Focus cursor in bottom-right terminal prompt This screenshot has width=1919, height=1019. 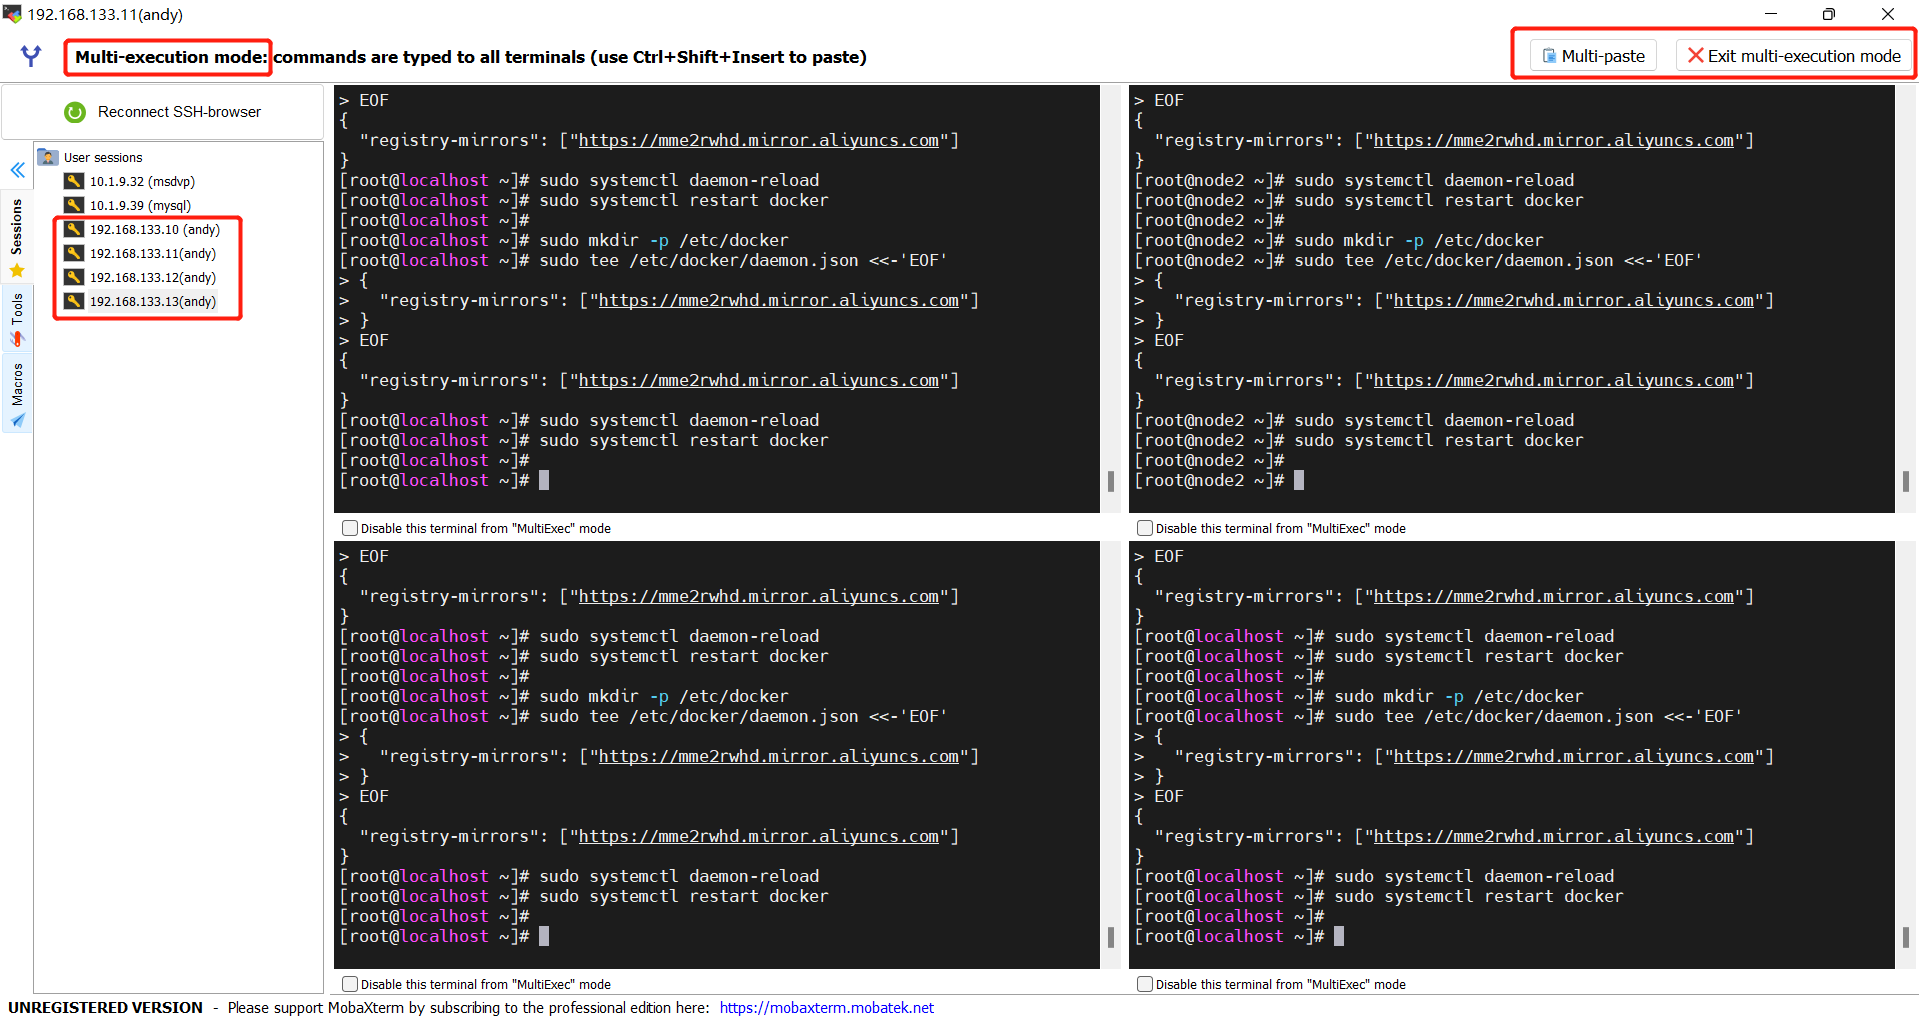(x=1339, y=936)
